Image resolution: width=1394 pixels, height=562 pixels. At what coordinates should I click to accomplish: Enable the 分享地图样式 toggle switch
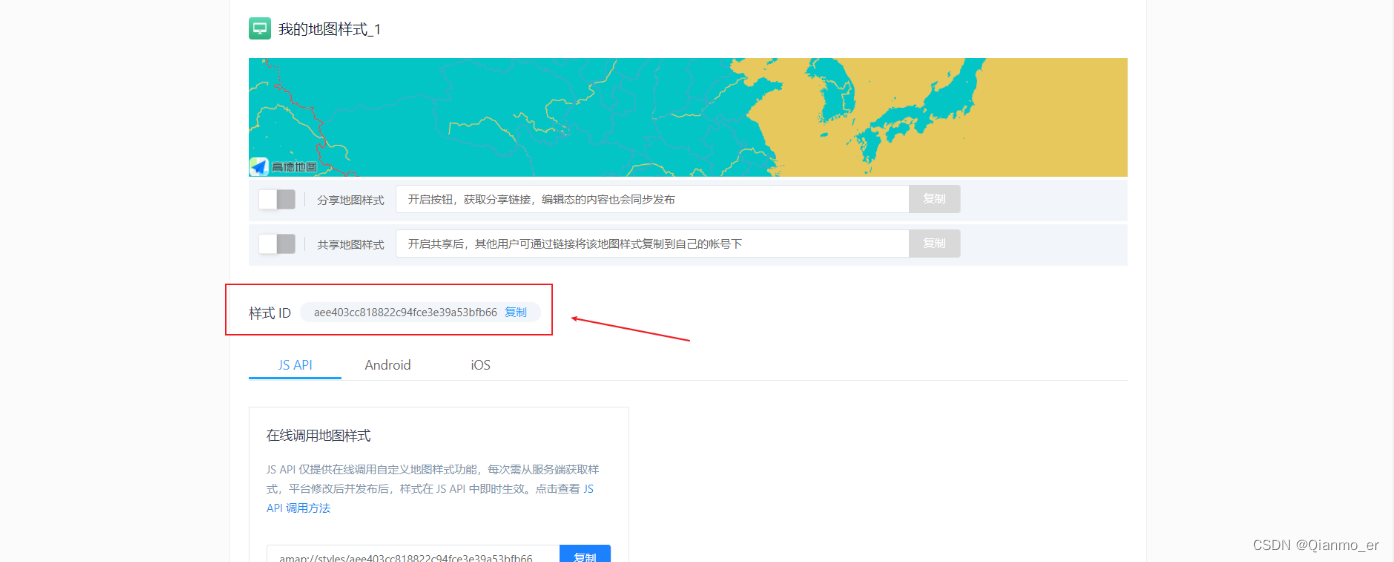(277, 199)
